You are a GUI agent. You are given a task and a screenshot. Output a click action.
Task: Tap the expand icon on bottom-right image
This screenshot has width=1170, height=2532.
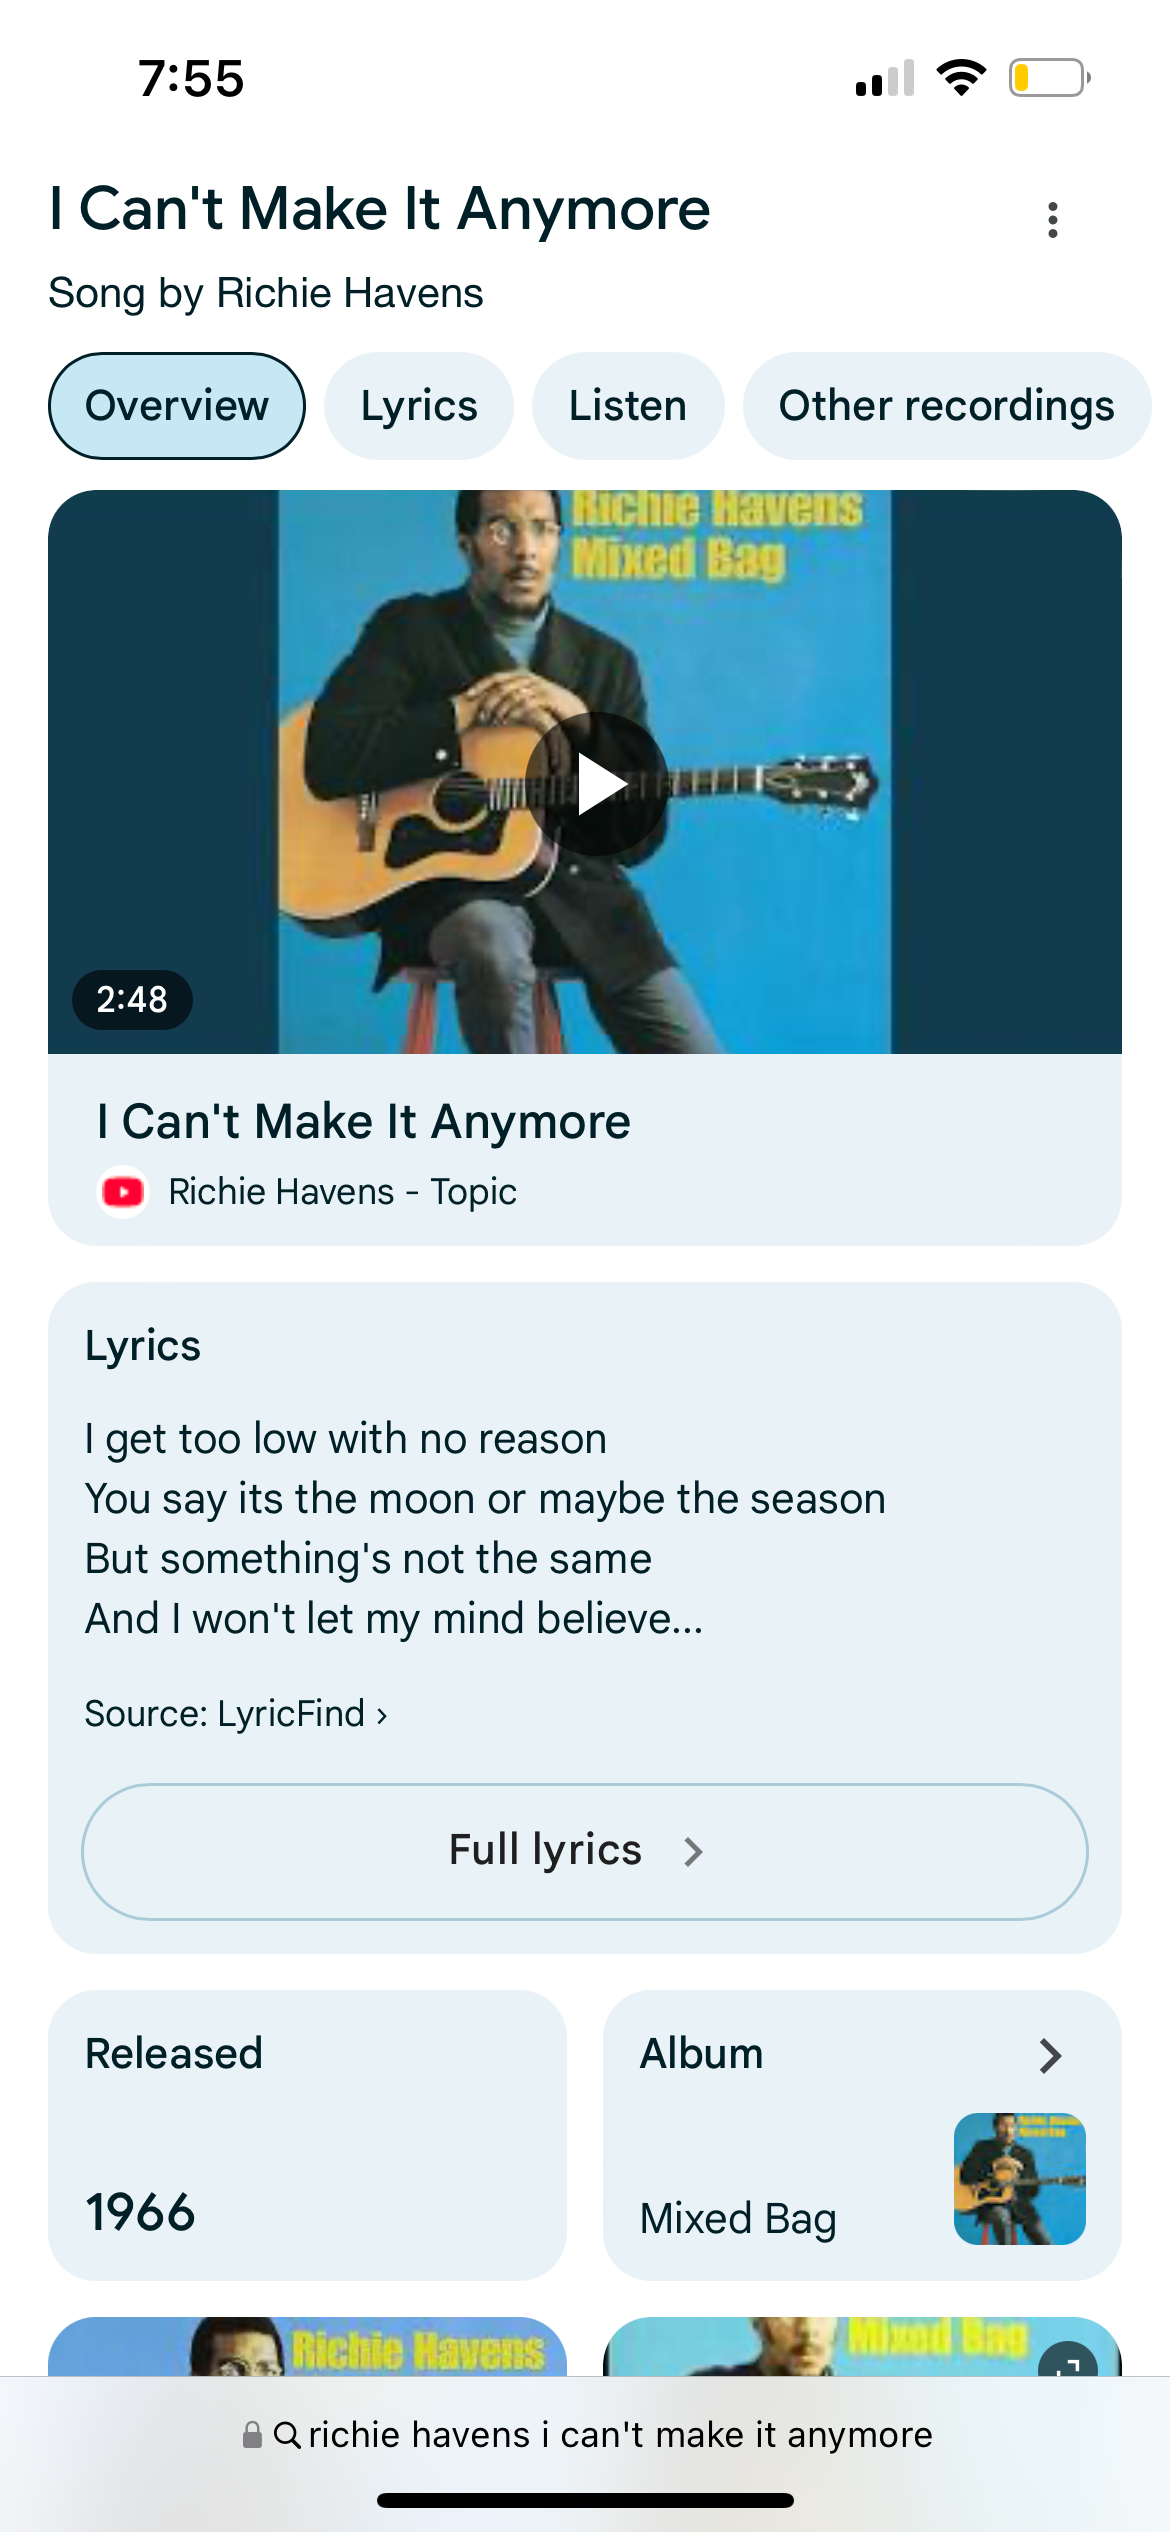pos(1067,2363)
